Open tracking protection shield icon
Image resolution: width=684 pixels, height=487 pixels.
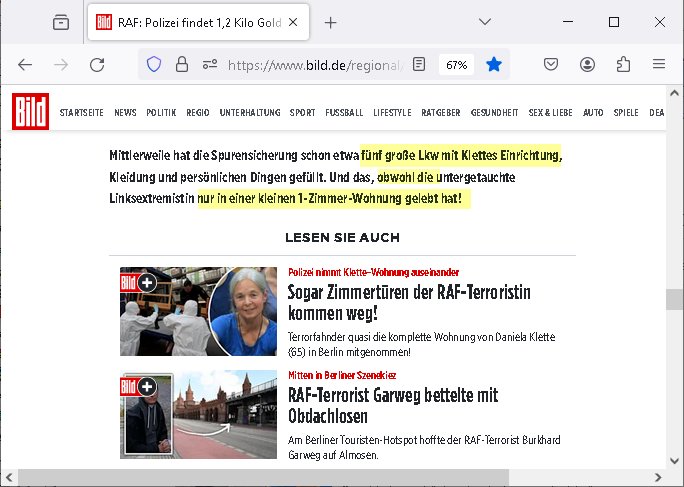click(154, 65)
